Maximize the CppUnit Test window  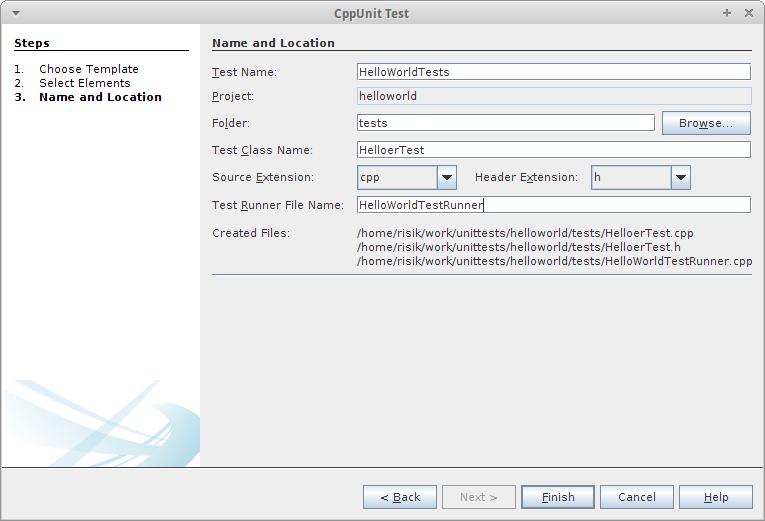click(726, 13)
